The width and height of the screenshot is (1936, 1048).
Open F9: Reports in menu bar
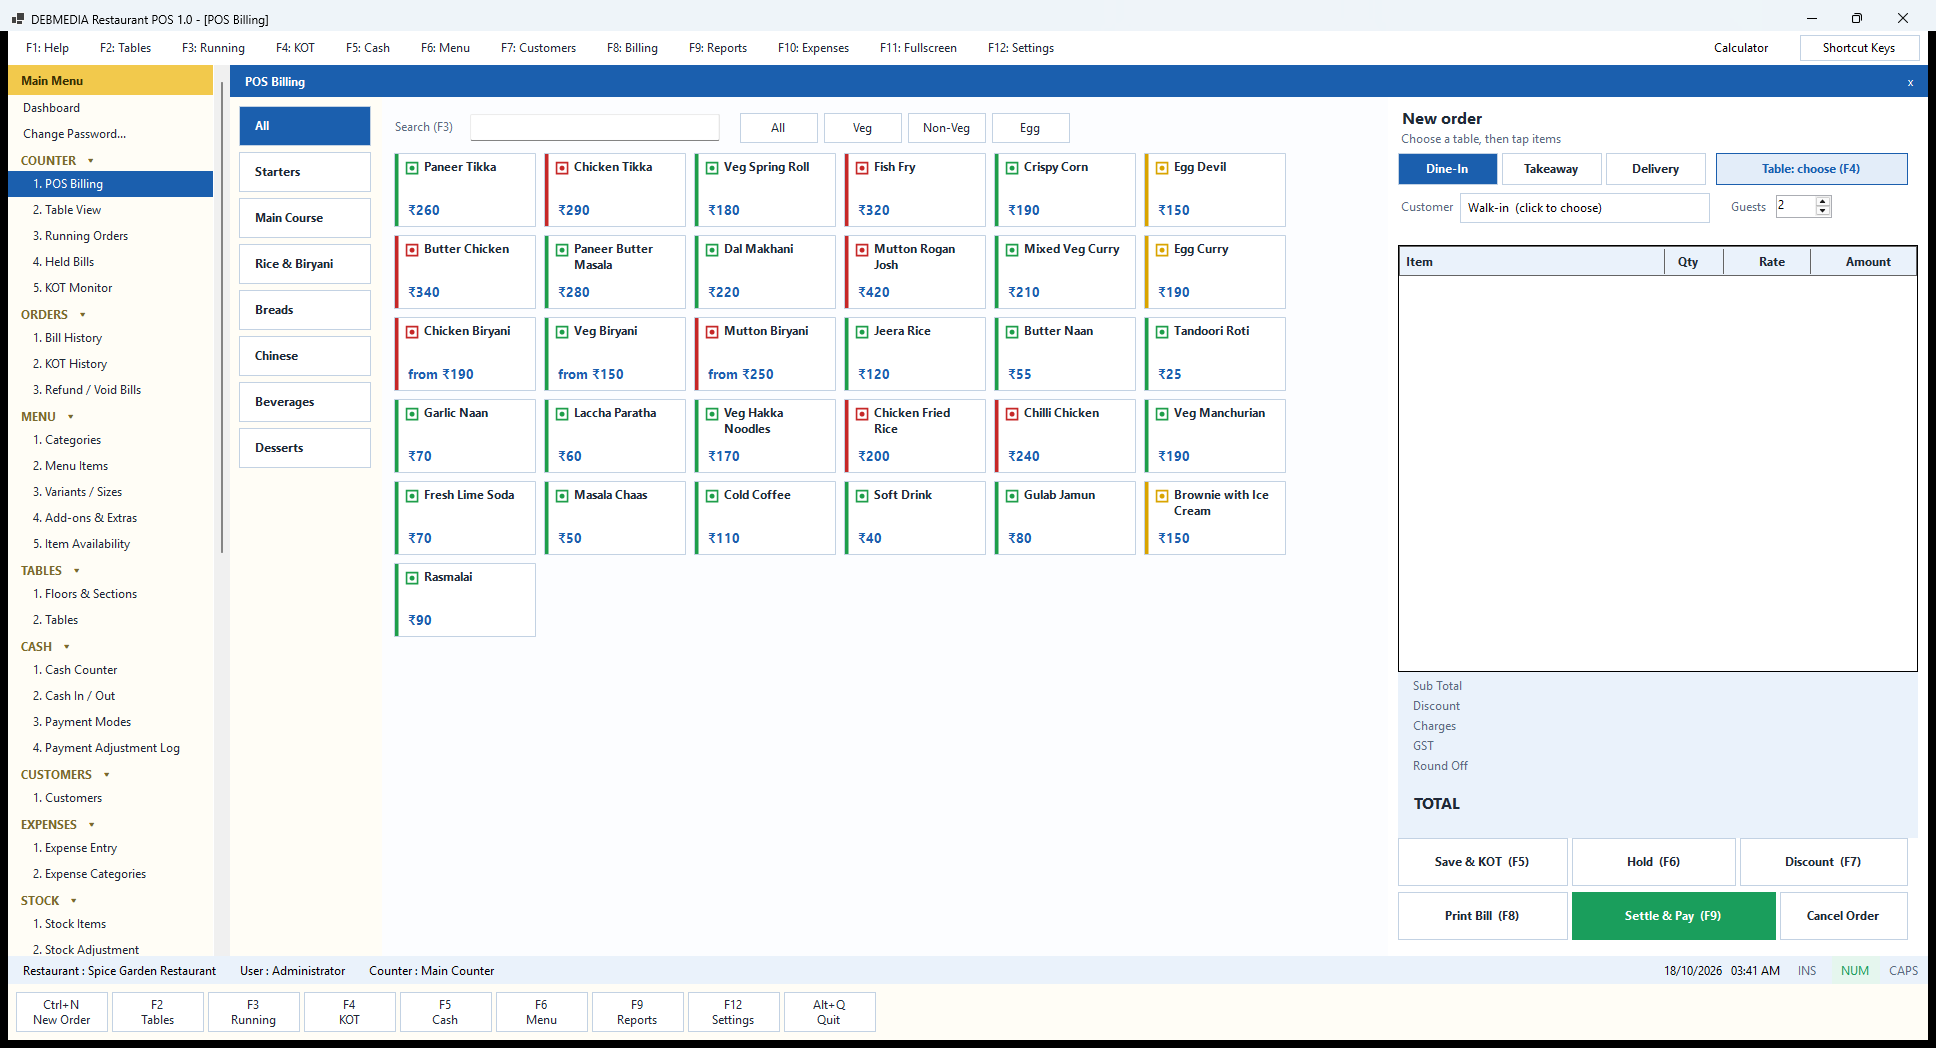[717, 48]
